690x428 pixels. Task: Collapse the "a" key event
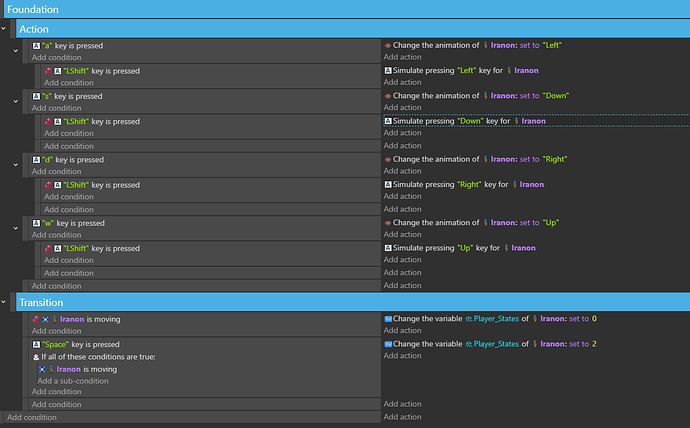click(15, 51)
